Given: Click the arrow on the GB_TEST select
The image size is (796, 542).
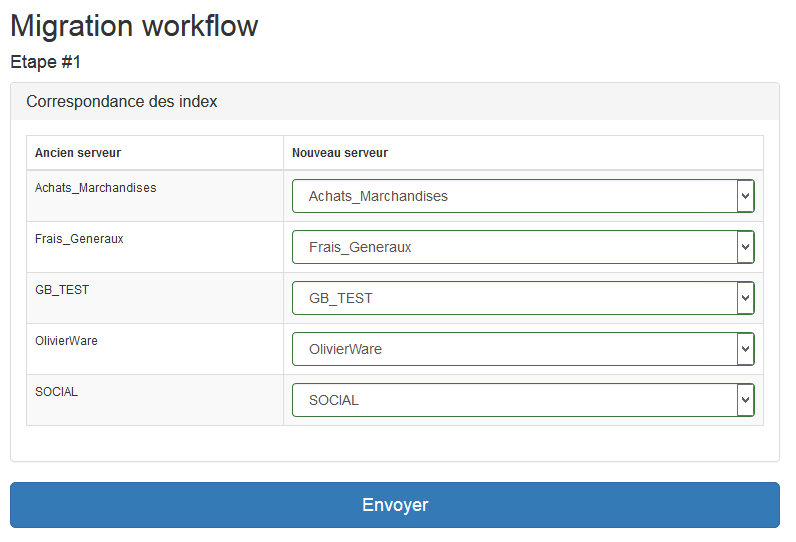Looking at the screenshot, I should click(x=745, y=298).
